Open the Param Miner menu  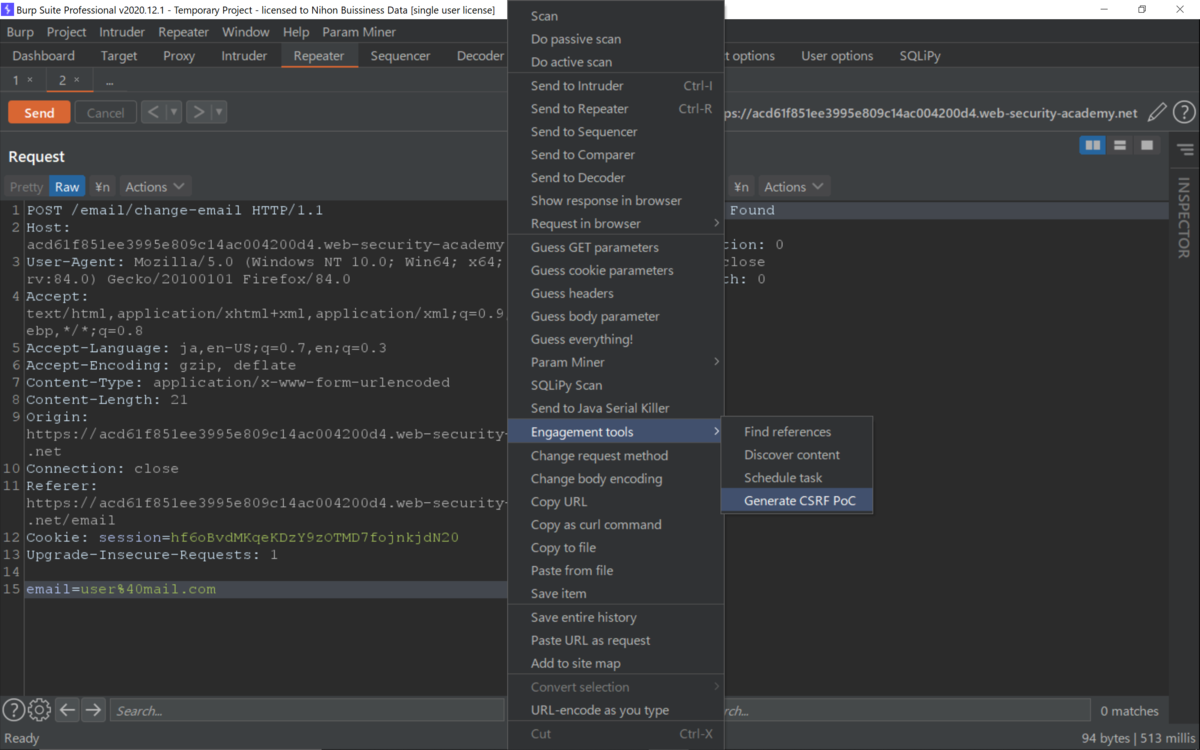point(359,32)
